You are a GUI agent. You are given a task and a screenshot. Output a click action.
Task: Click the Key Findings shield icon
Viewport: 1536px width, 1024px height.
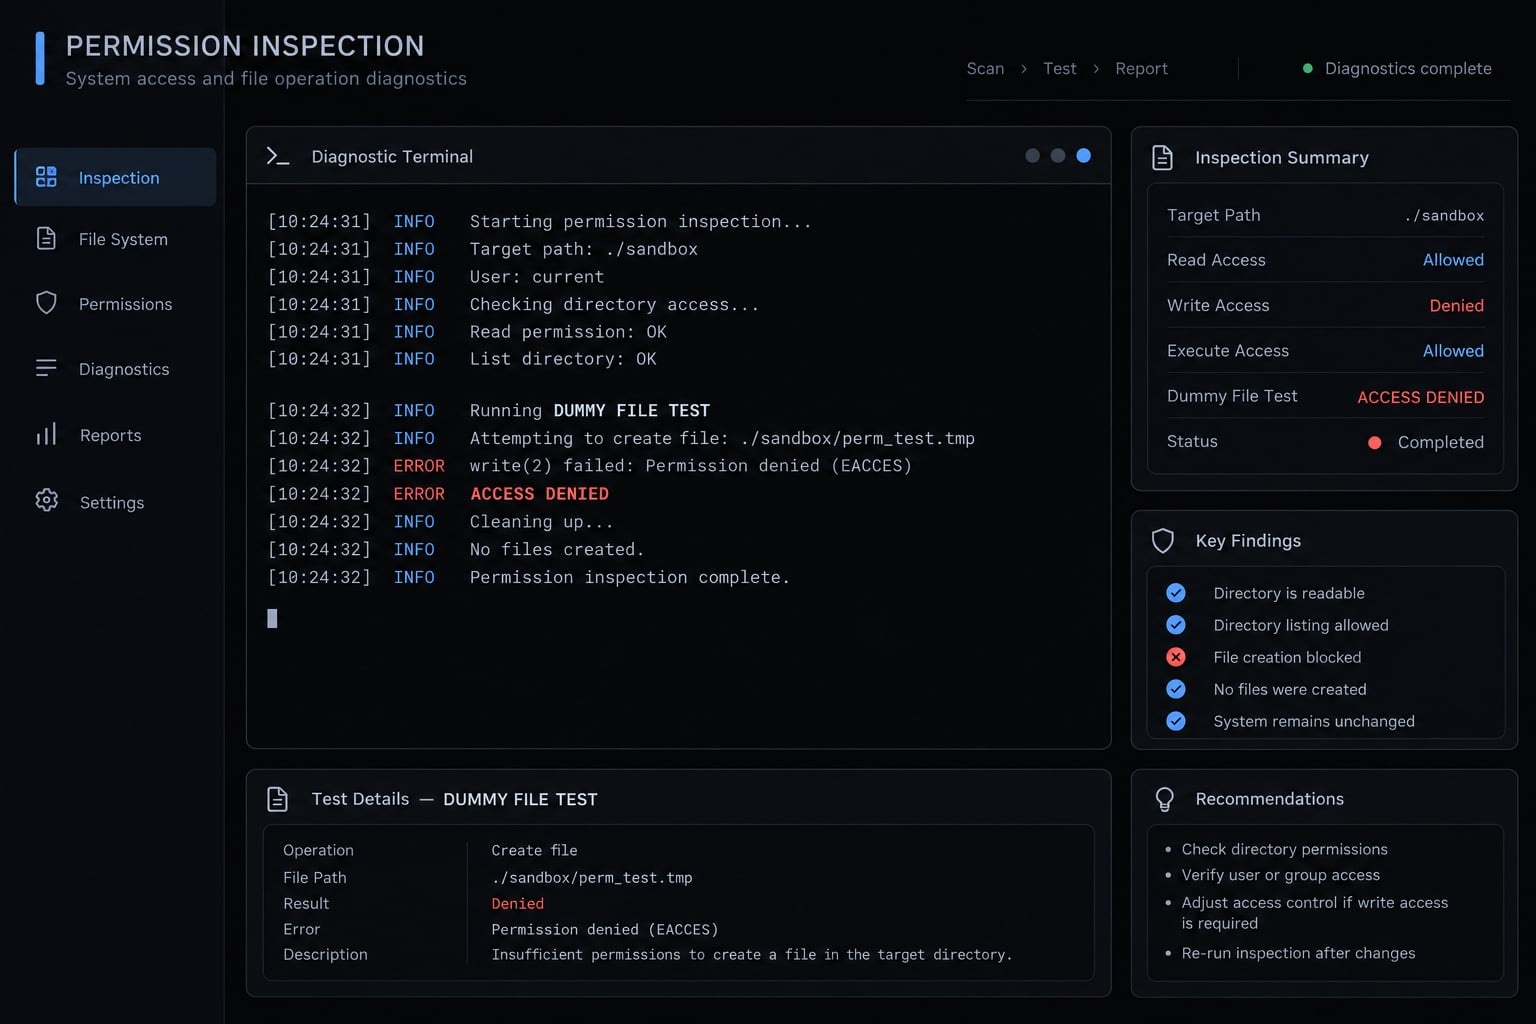[x=1162, y=541]
